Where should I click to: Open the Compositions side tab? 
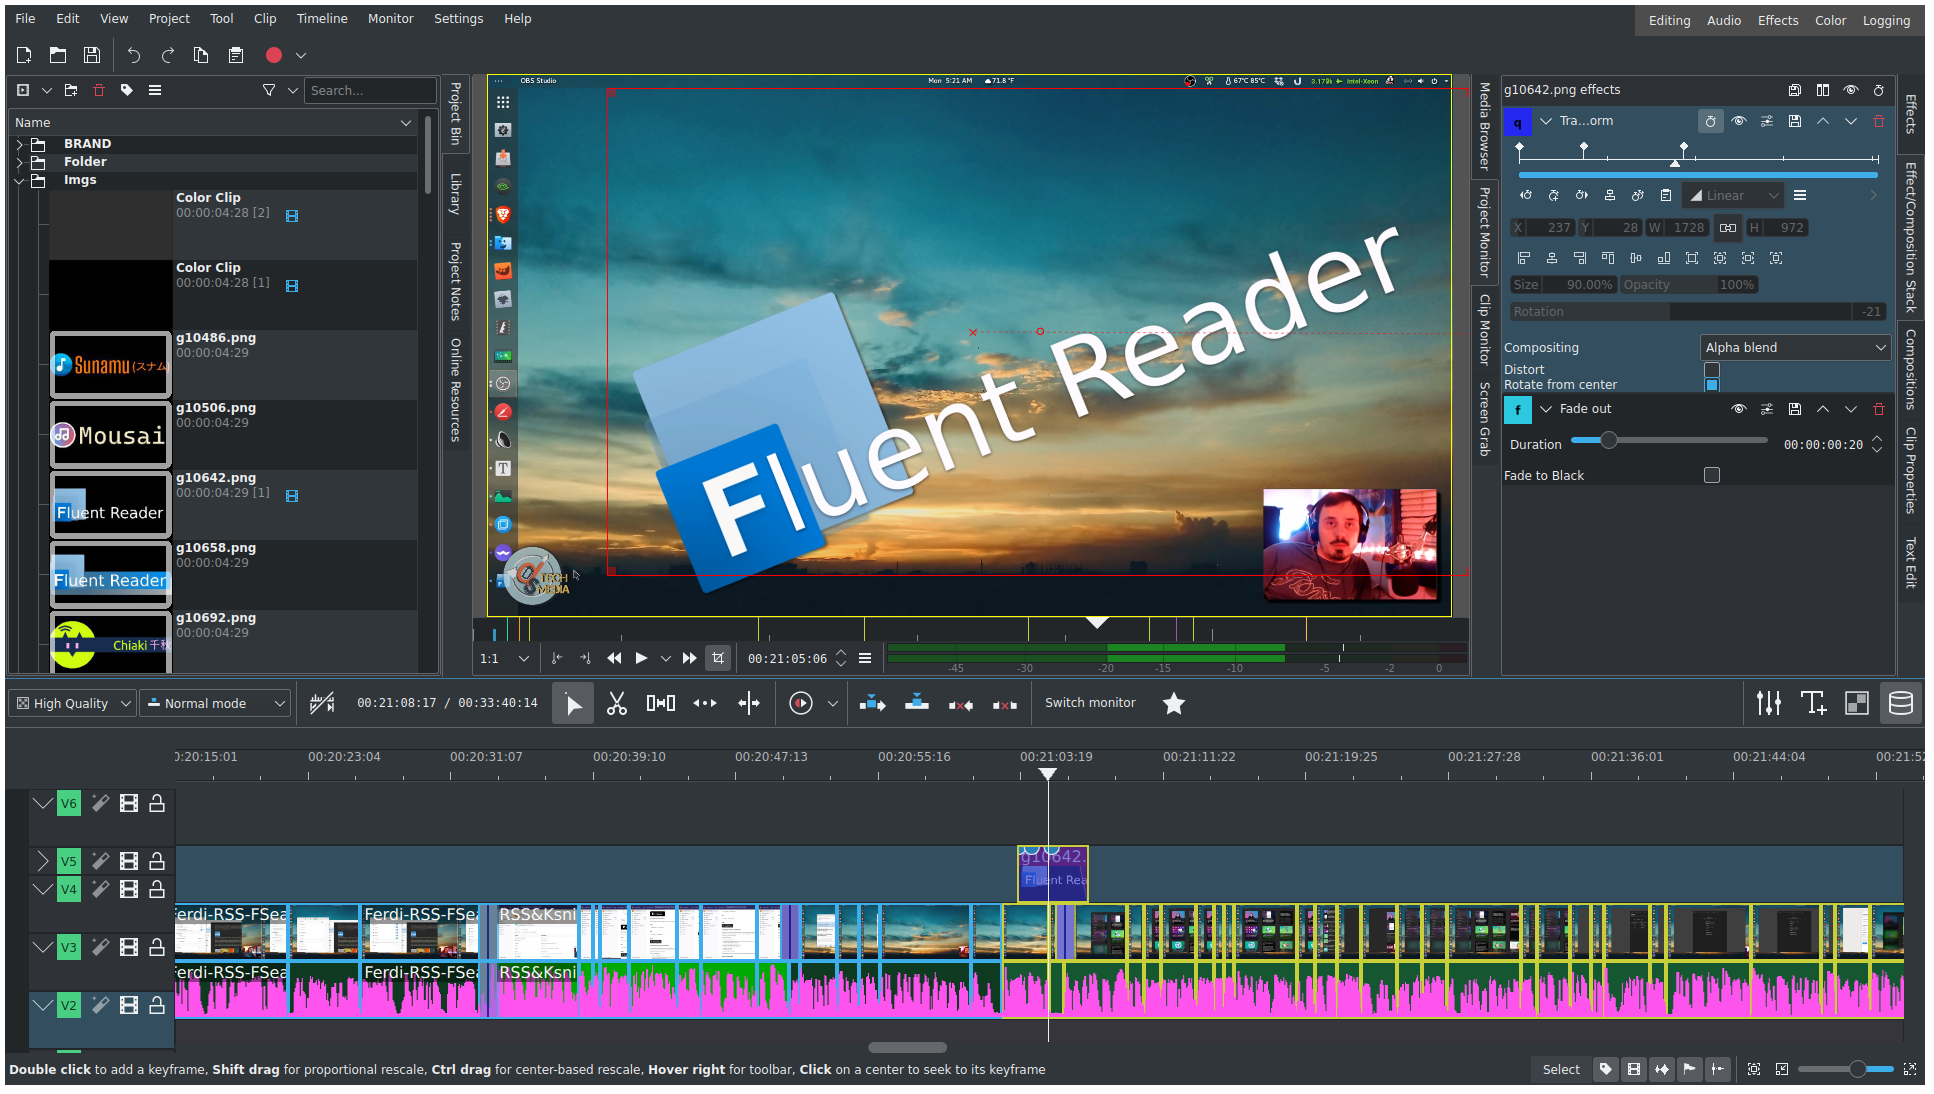point(1910,369)
